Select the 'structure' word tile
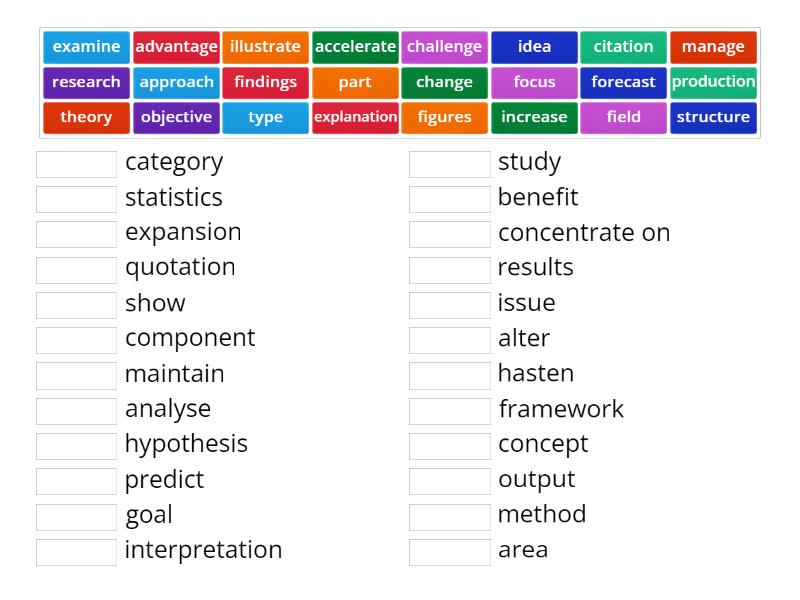The image size is (800, 600). tap(713, 117)
